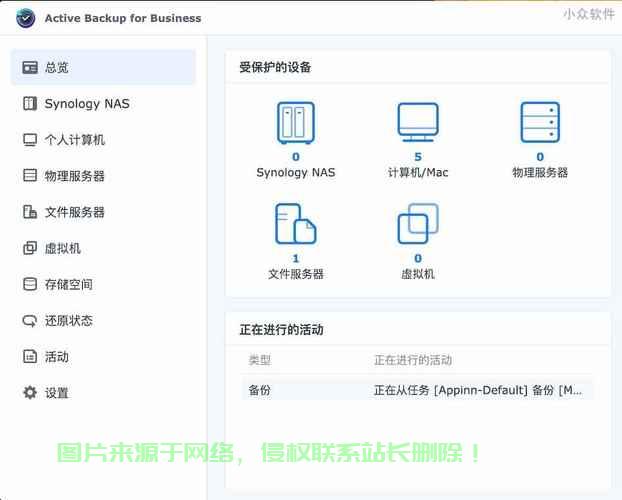Click the 还原状态 restore icon in sidebar

click(x=30, y=320)
